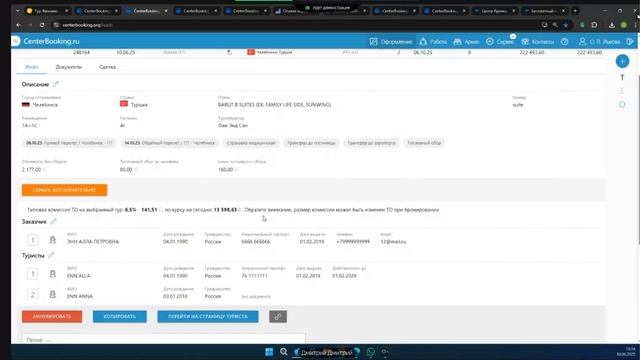
Task: Click hotel name BARUT B SUITES text
Action: pyautogui.click(x=274, y=105)
